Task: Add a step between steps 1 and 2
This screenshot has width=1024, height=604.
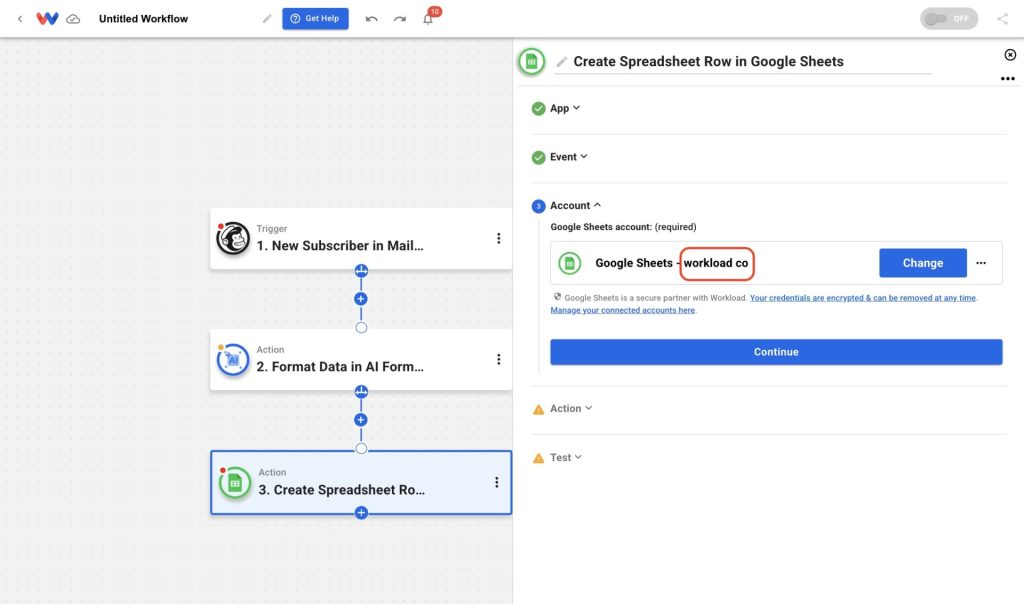Action: pos(360,299)
